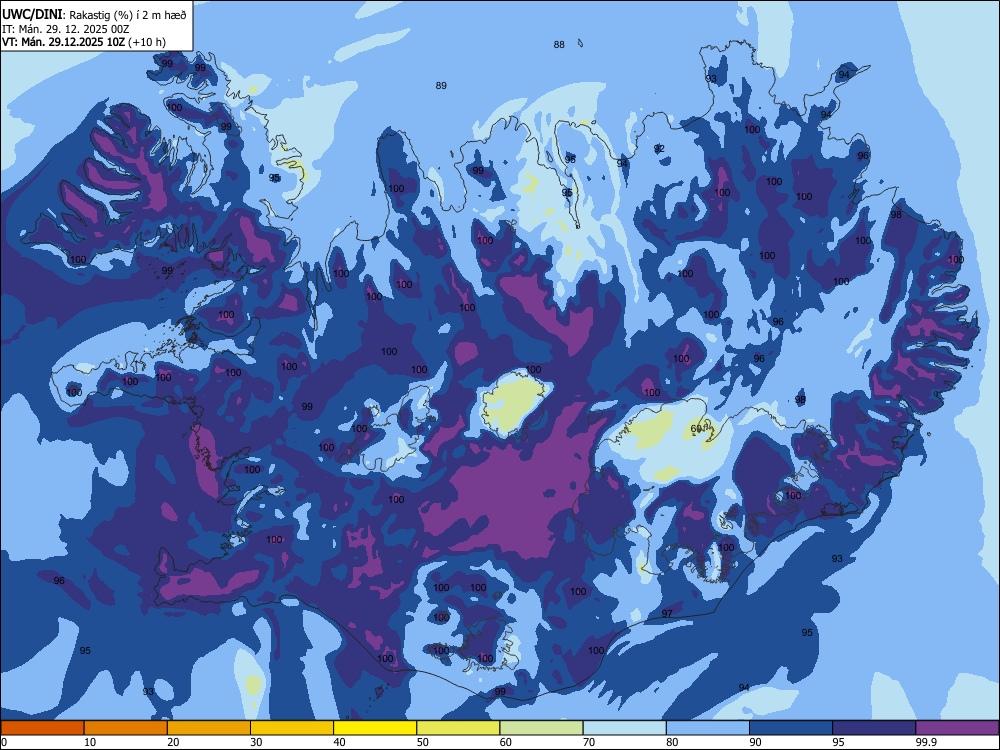1000x750 pixels.
Task: Select the amber 30–40 legend swatch
Action: (292, 728)
